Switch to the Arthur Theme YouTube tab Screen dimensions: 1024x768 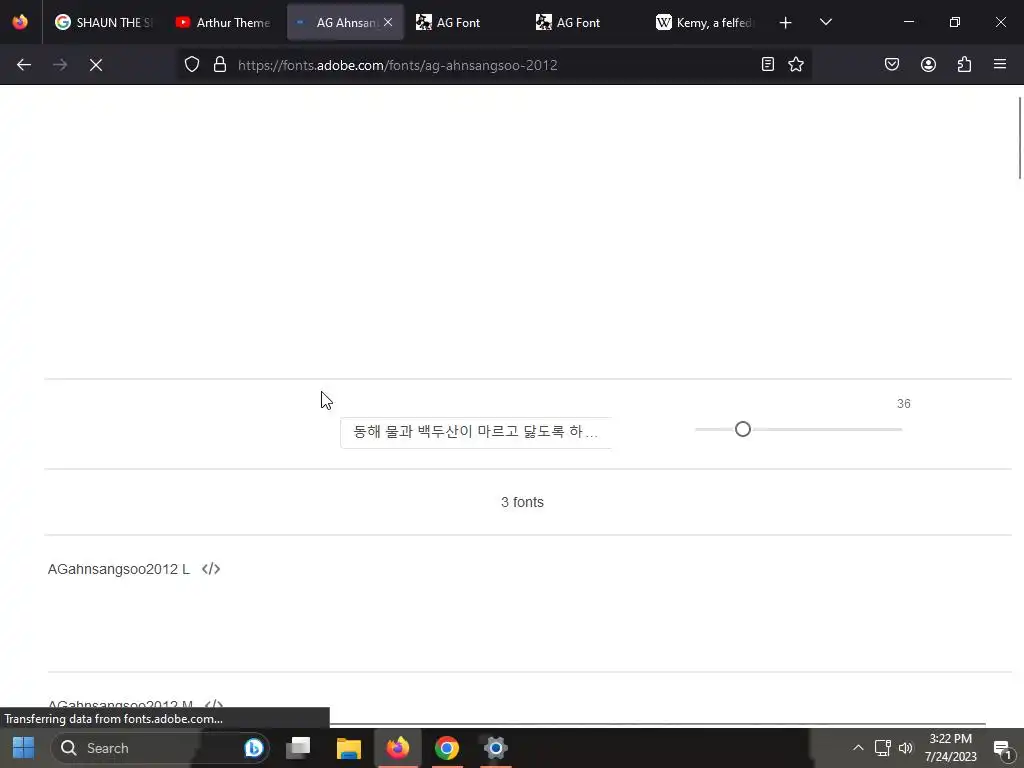tap(223, 22)
